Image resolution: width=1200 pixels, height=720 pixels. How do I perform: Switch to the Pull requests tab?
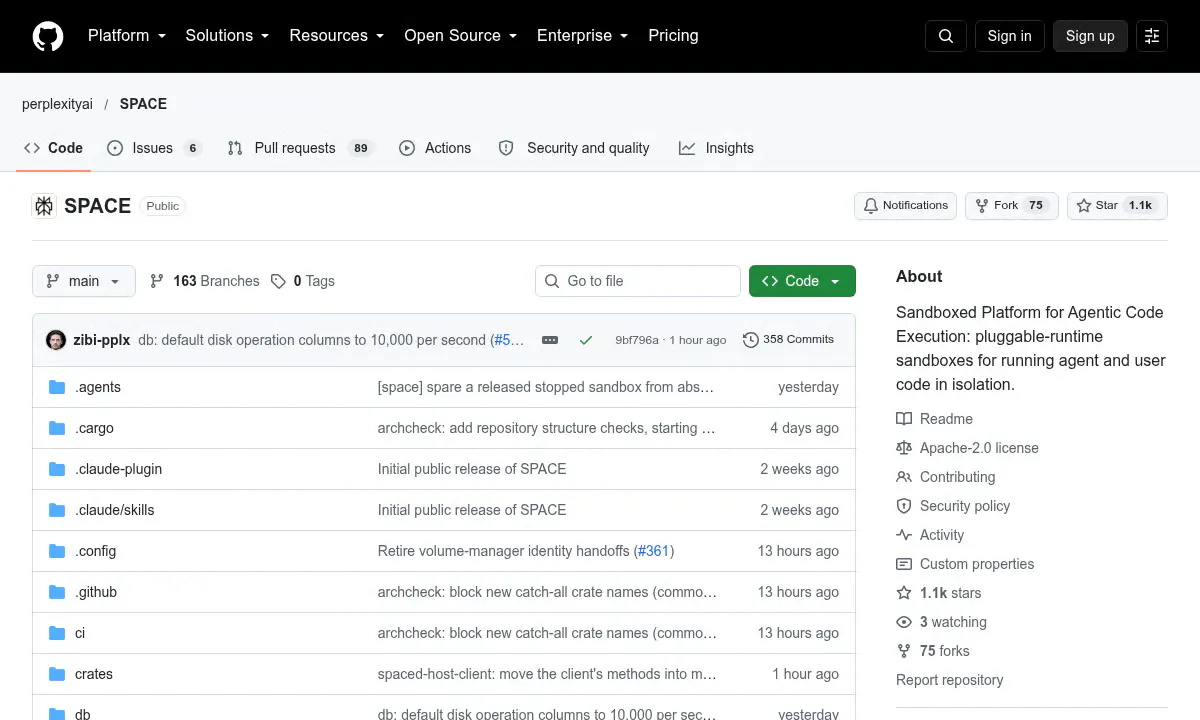coord(299,148)
